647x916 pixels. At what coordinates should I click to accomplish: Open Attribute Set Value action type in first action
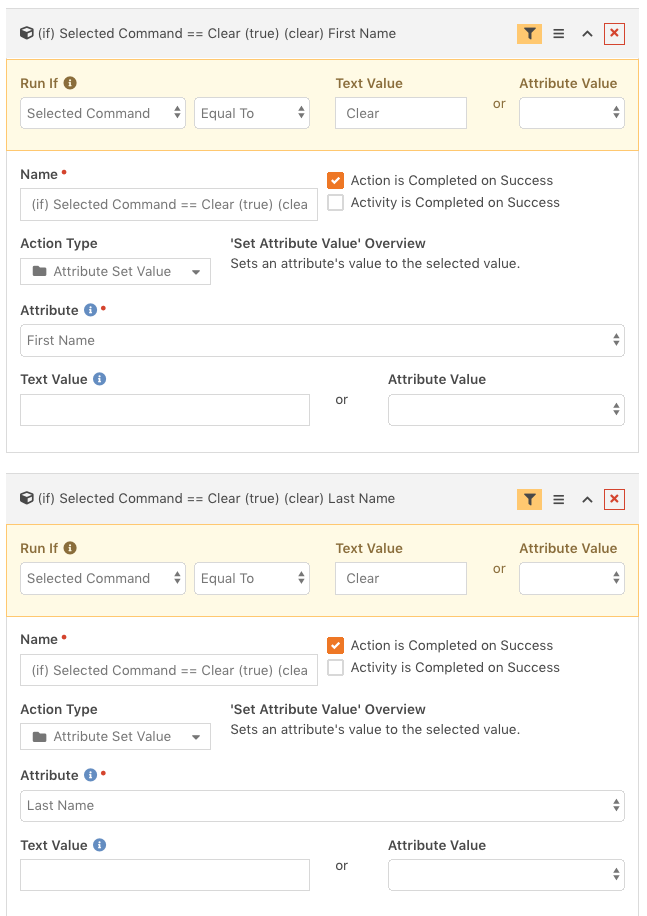116,272
